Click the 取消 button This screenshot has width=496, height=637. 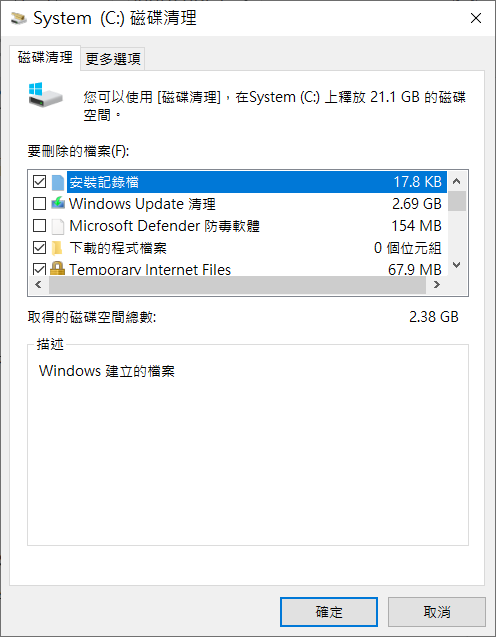click(437, 611)
